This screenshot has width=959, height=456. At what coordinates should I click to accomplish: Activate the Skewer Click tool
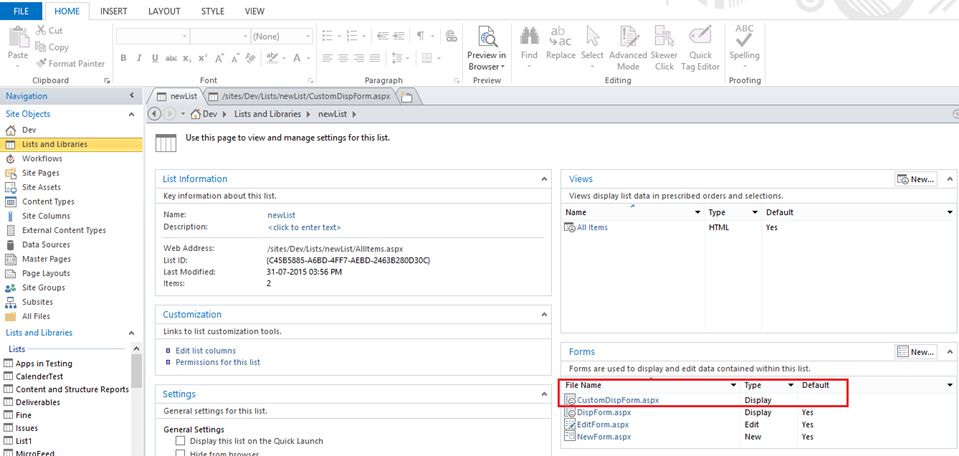(664, 49)
